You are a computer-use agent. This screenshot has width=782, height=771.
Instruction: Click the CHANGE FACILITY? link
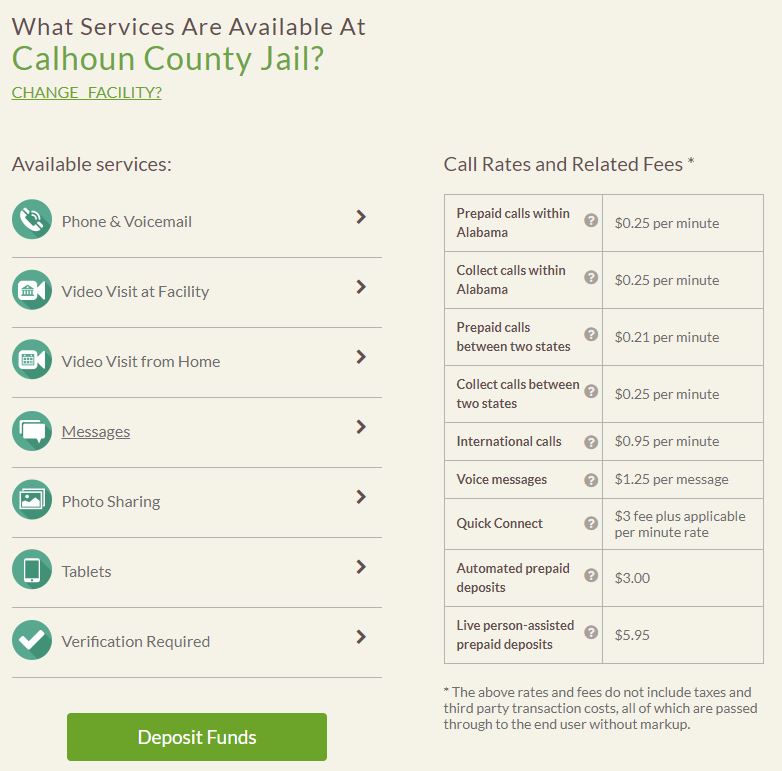point(87,92)
